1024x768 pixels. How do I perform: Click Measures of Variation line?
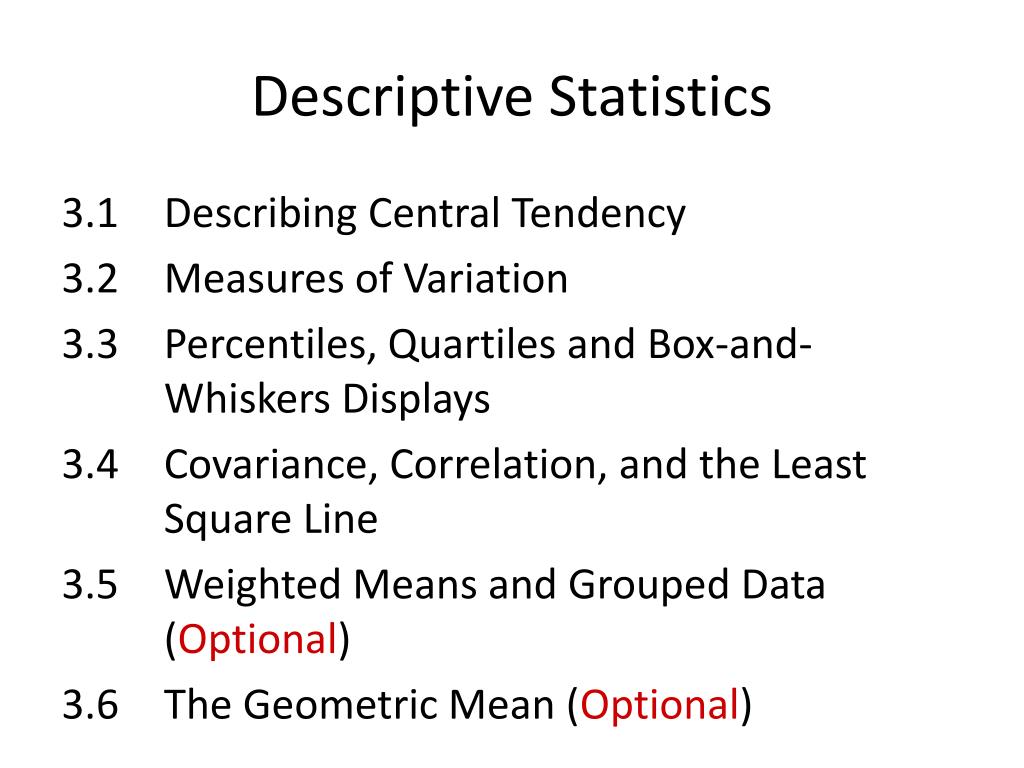coord(366,279)
